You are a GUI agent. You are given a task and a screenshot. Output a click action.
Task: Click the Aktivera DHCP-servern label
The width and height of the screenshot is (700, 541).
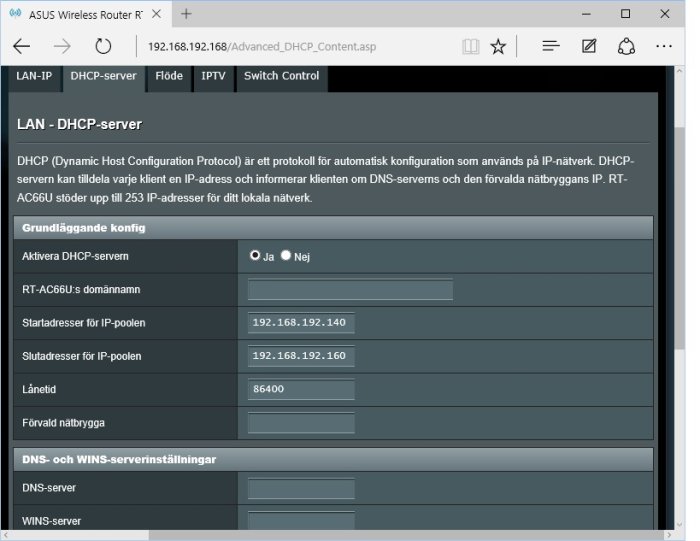tap(75, 257)
